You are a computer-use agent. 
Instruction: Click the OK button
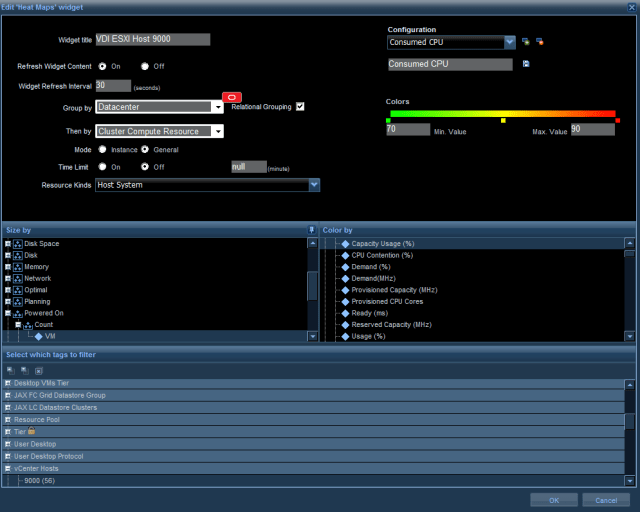tap(554, 499)
